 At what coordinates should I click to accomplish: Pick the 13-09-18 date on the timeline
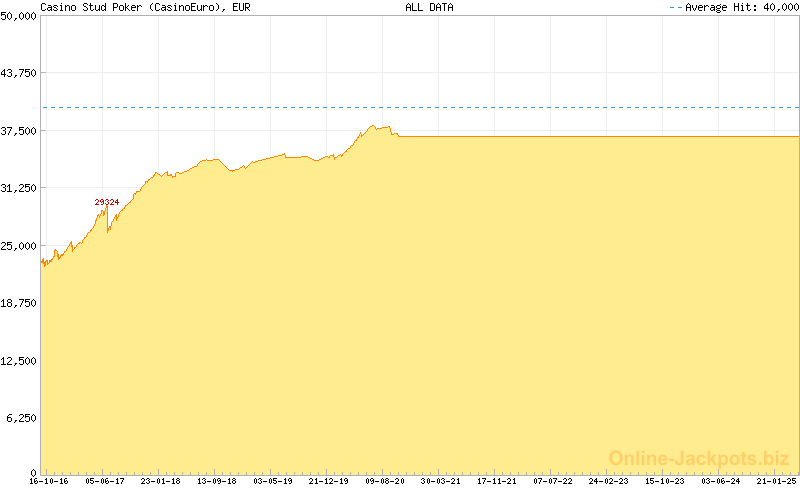pos(216,481)
